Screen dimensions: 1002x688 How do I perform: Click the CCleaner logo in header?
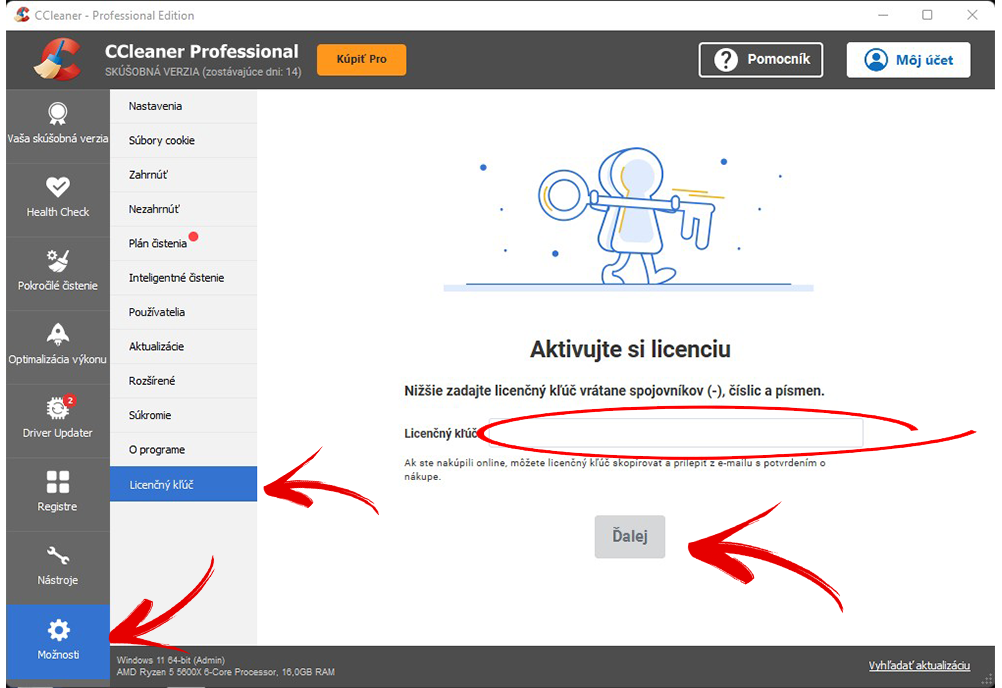pyautogui.click(x=58, y=59)
